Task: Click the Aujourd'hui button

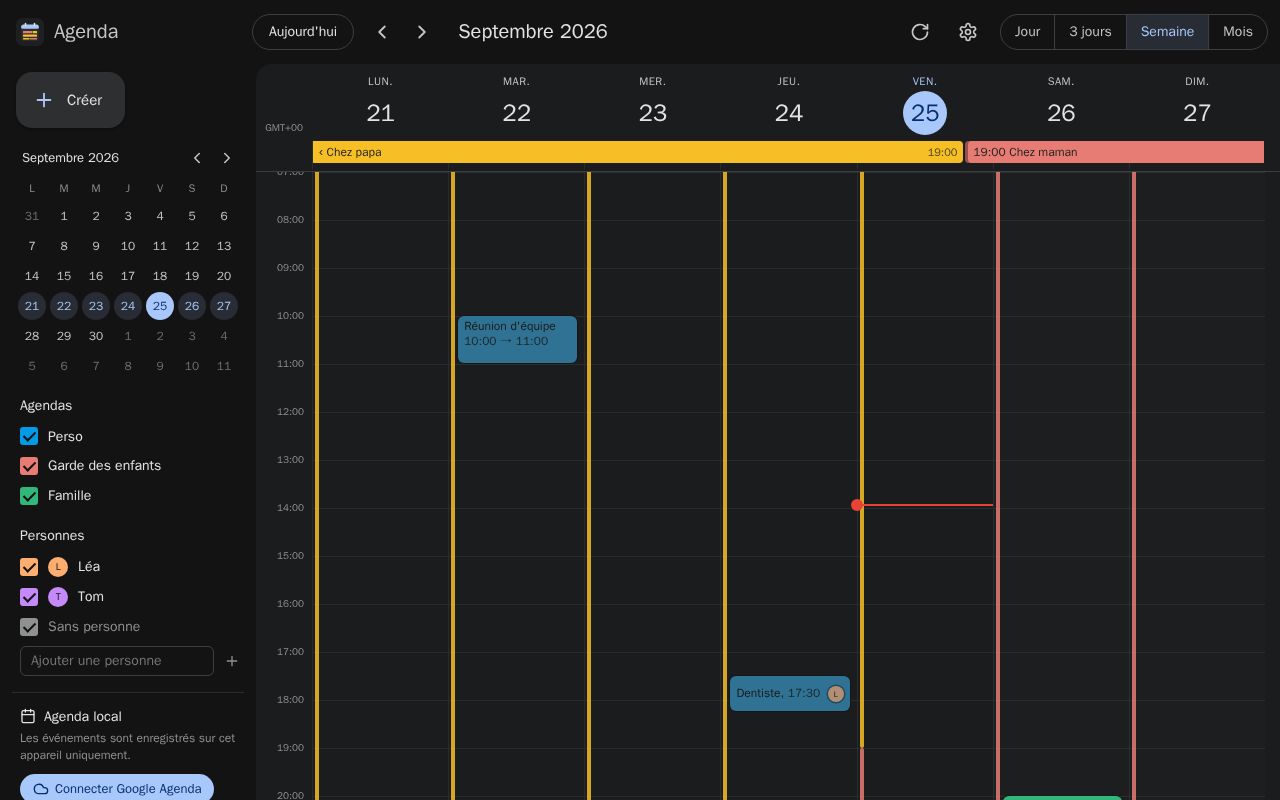Action: tap(303, 32)
